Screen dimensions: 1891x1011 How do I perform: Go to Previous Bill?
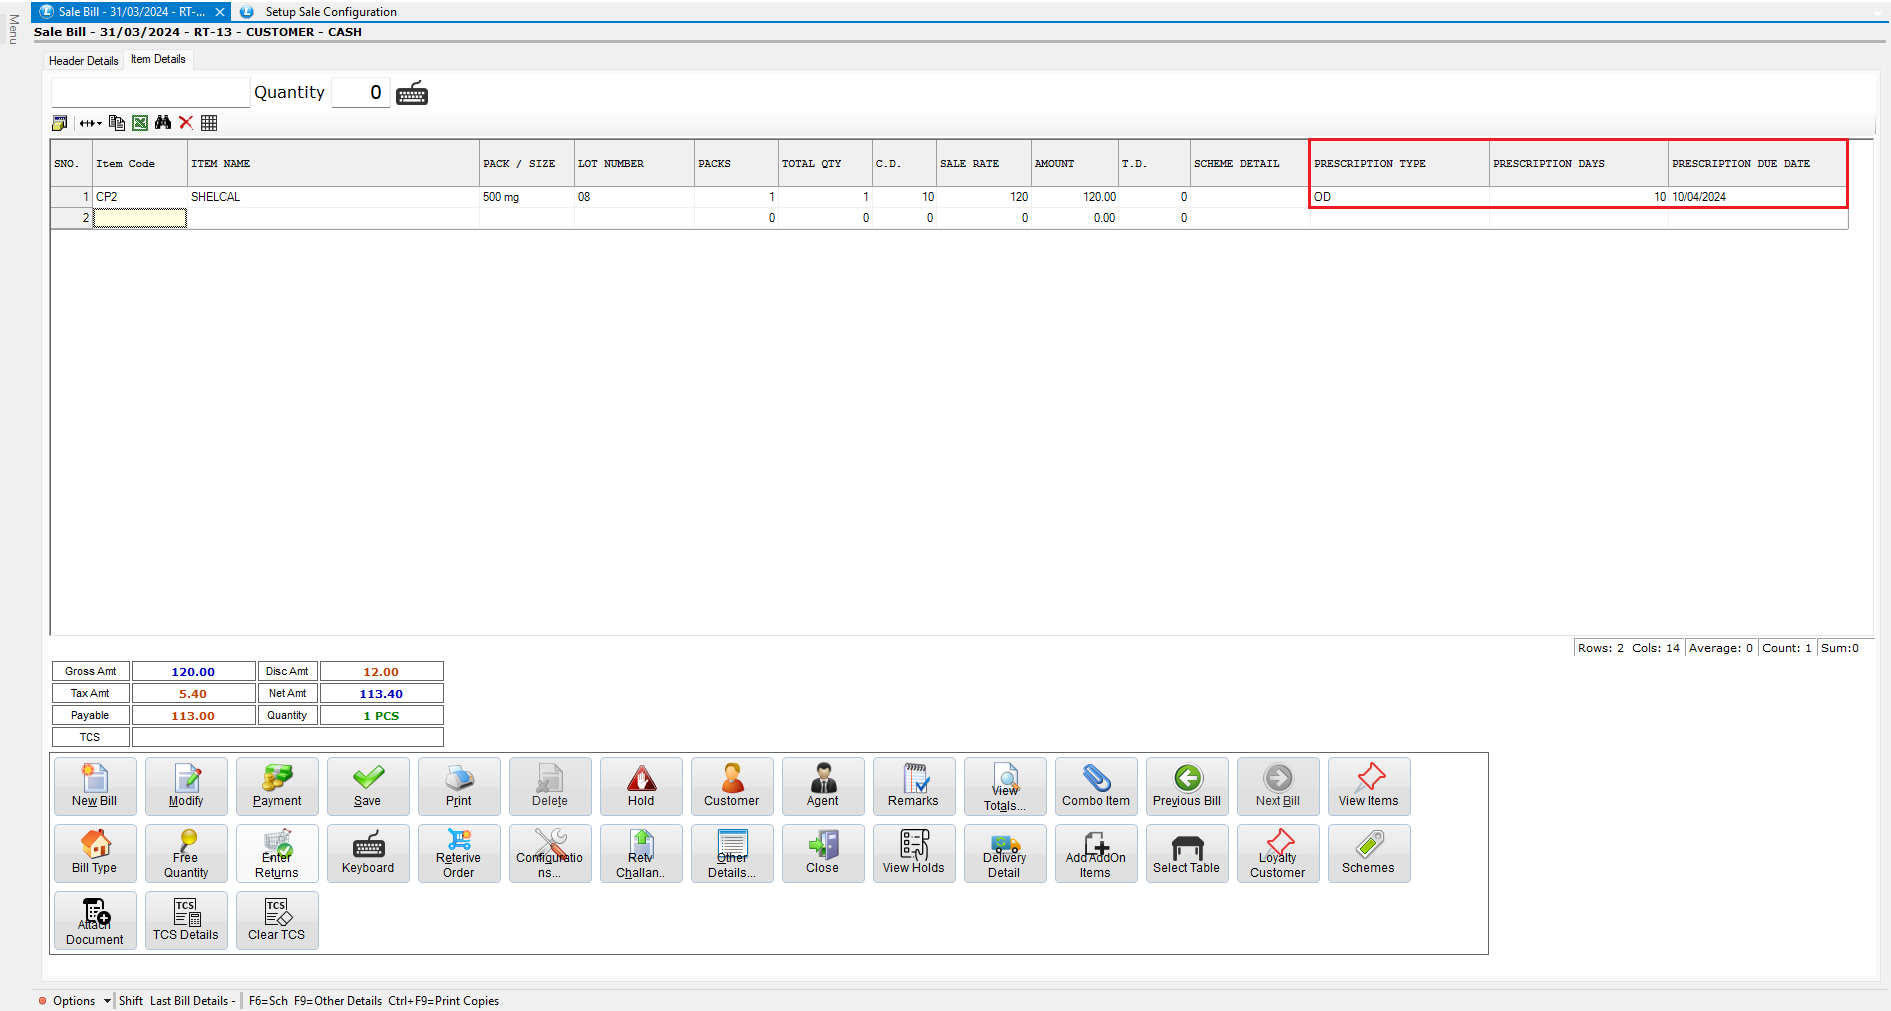click(1186, 786)
